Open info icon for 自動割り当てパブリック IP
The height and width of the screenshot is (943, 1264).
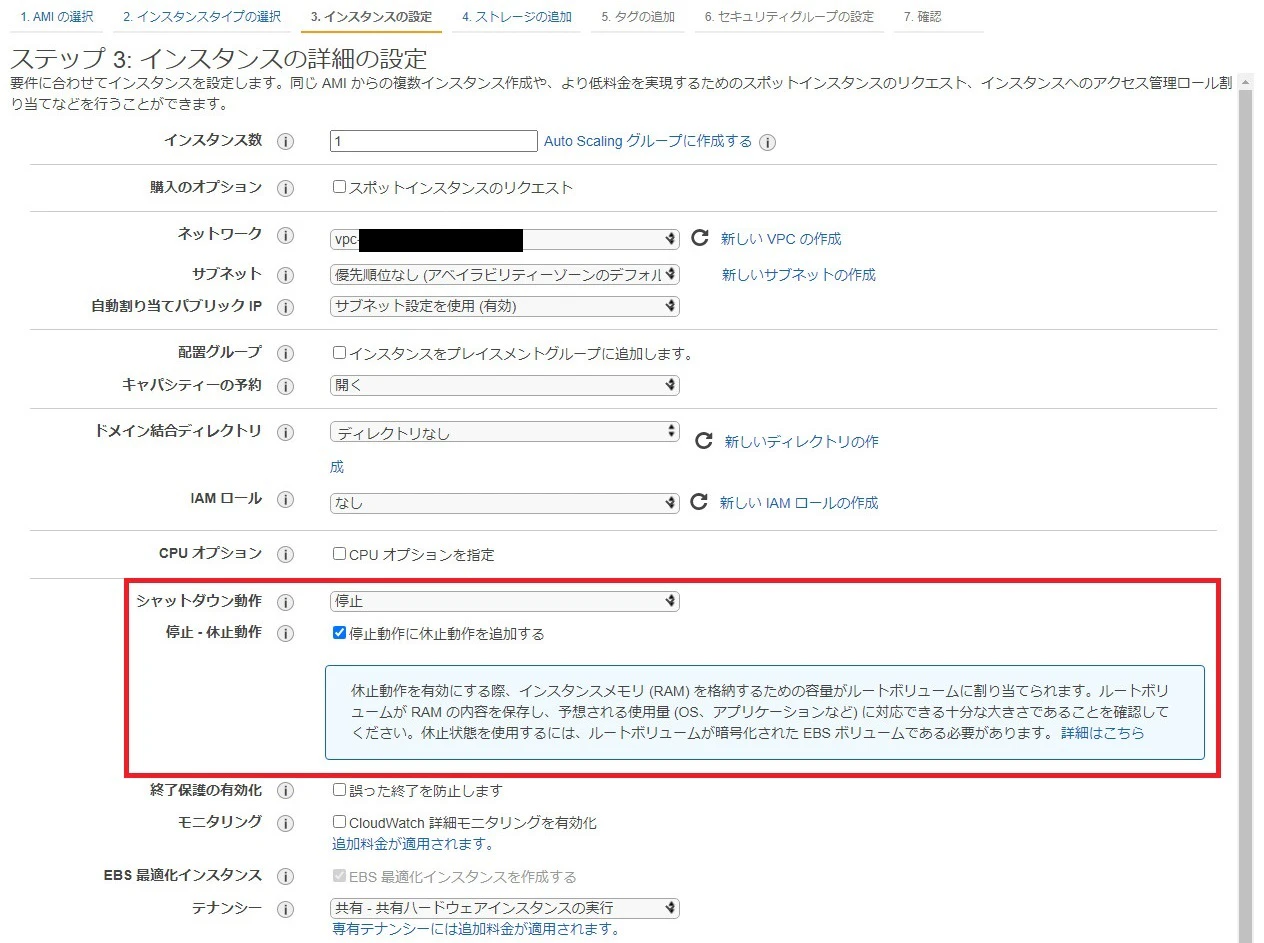[x=285, y=307]
